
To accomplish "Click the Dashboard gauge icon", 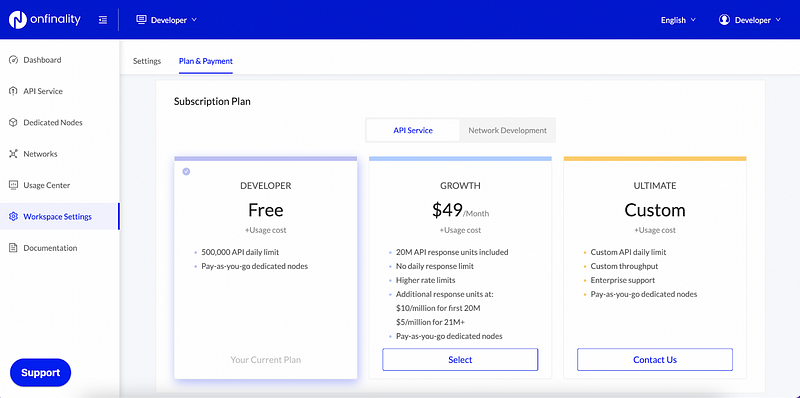I will [14, 60].
